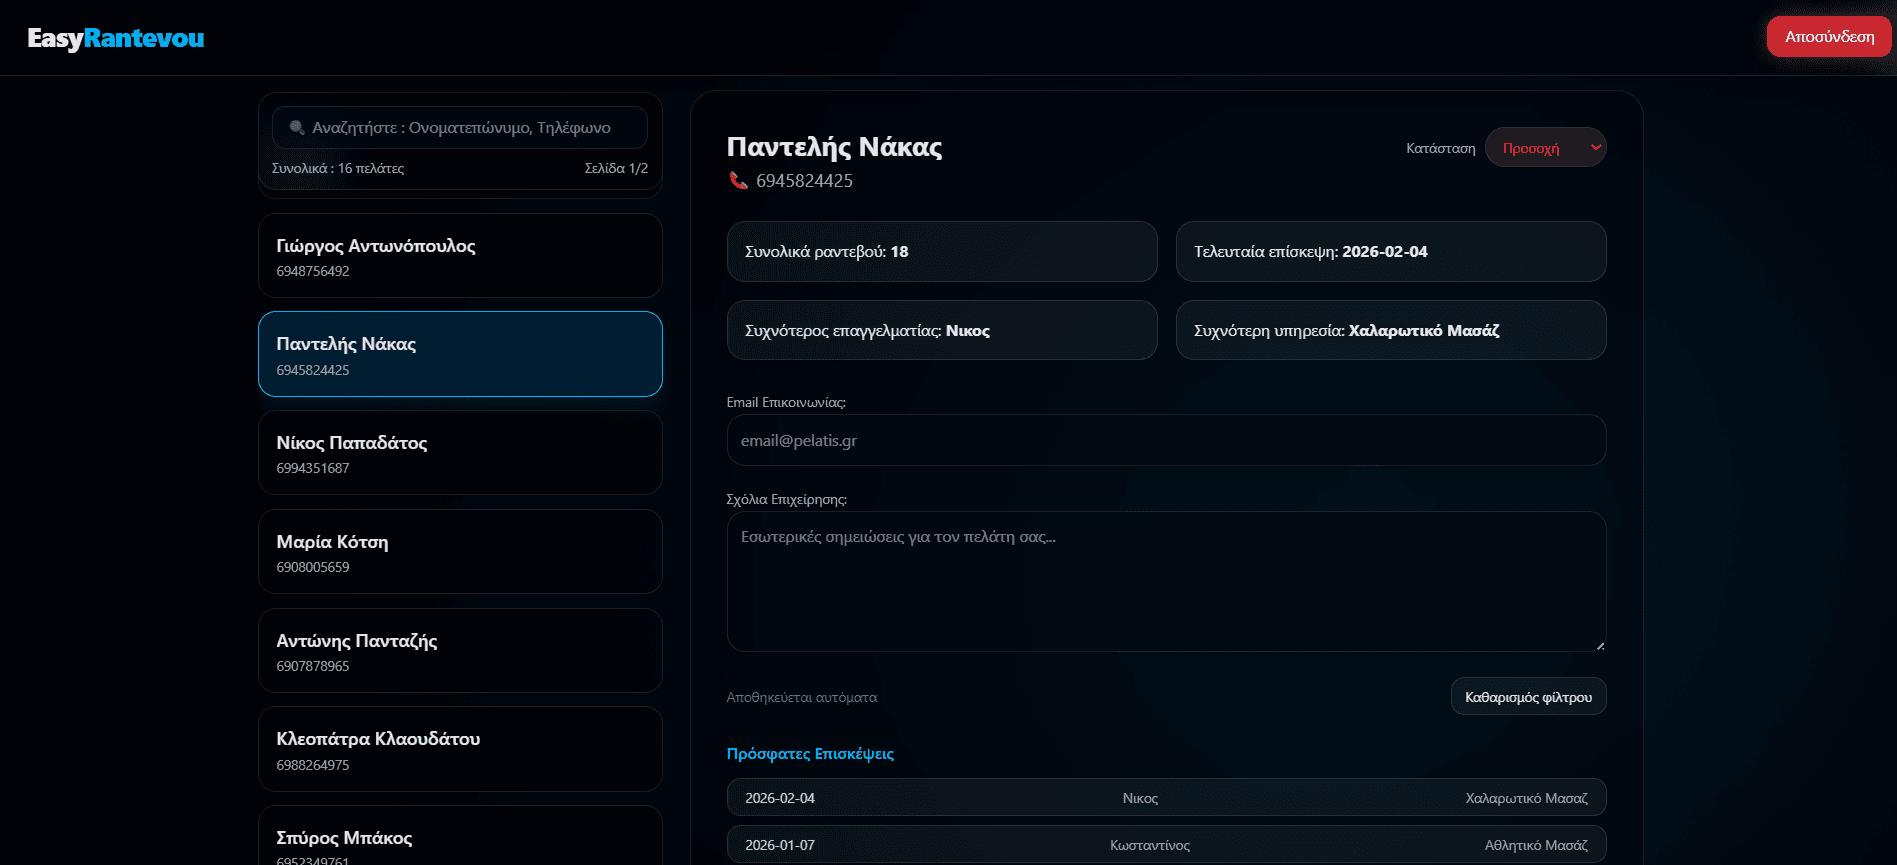
Task: Select customer Κλεοπάτρα Κλαουδάτου
Action: pos(460,750)
